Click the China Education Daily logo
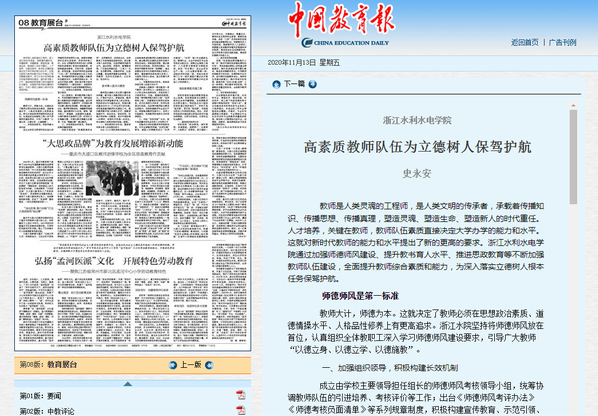This screenshot has height=416, width=598. click(x=345, y=43)
